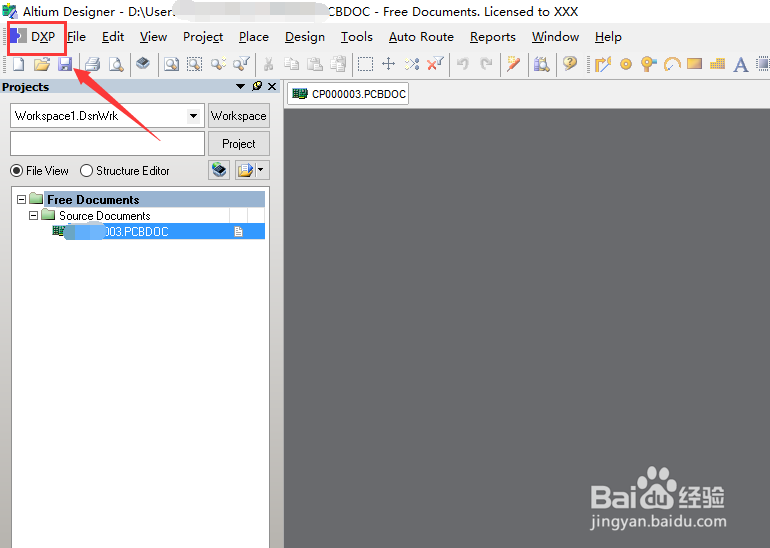This screenshot has height=548, width=770.
Task: Zoom into a selected area icon
Action: click(x=194, y=64)
